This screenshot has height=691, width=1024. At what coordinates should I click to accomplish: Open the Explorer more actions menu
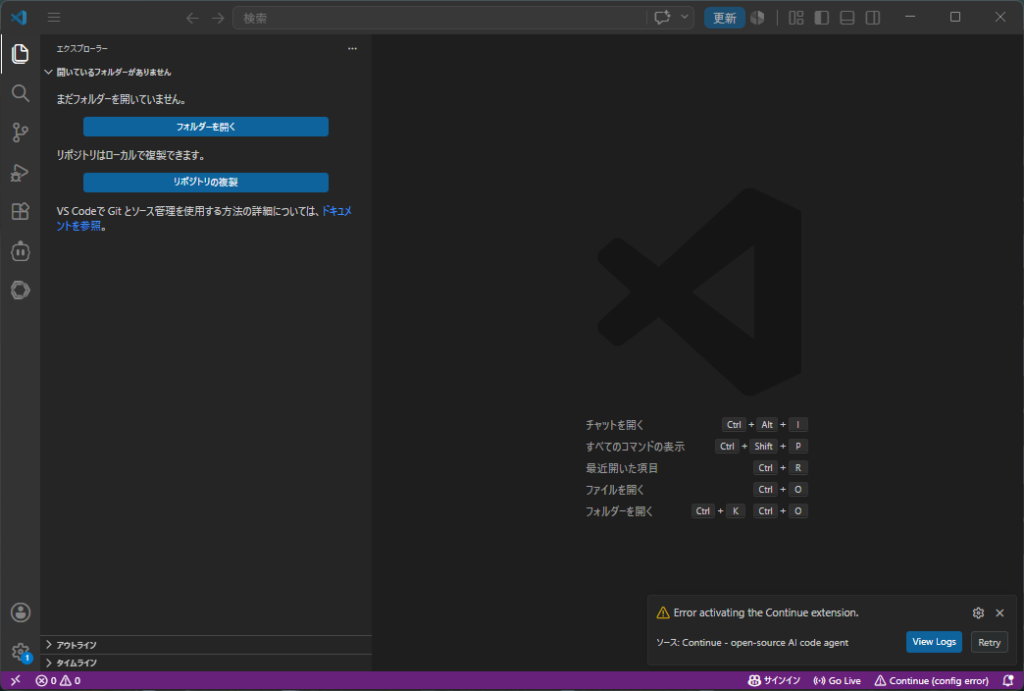(352, 48)
